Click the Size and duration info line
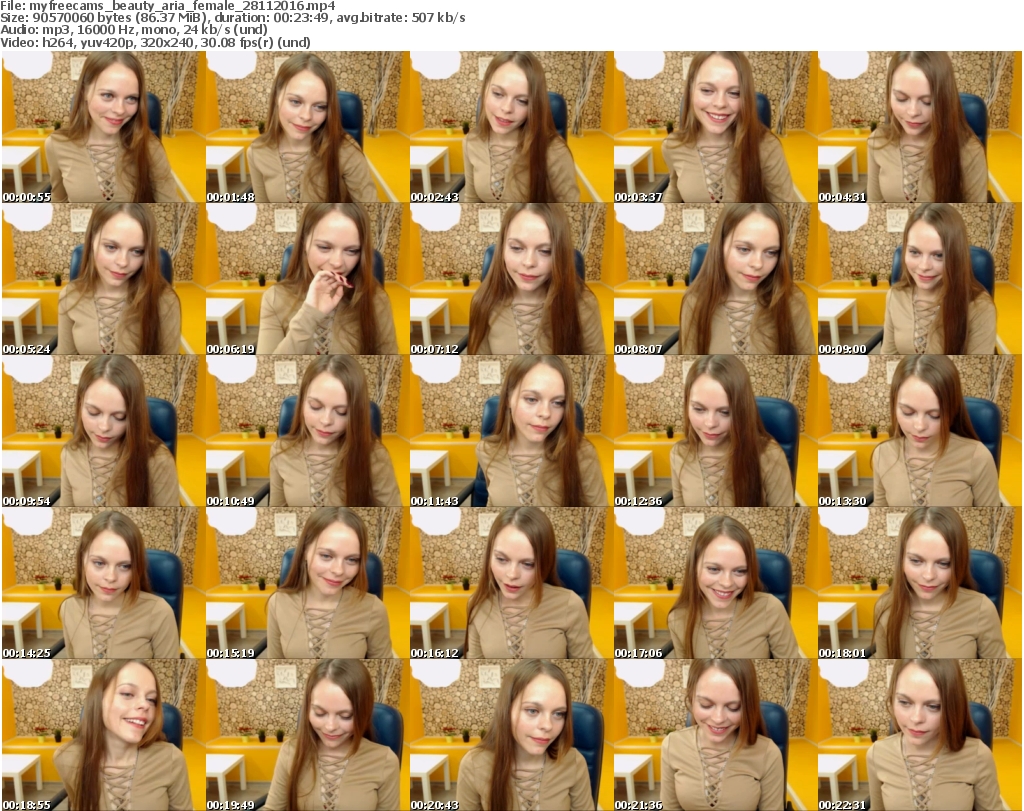1024x811 pixels. tap(232, 18)
